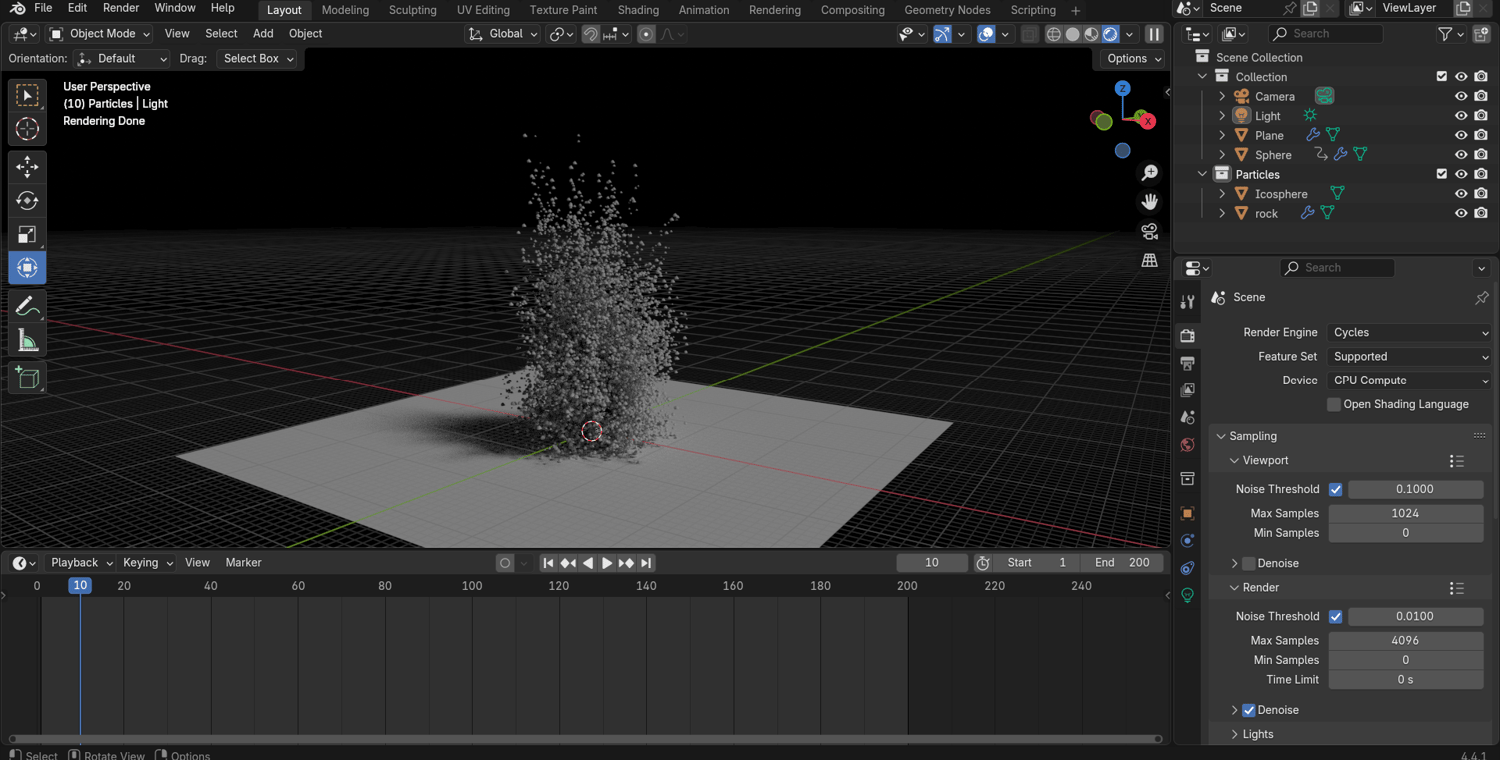Choose the Measure tool
This screenshot has width=1500, height=760.
click(27, 341)
